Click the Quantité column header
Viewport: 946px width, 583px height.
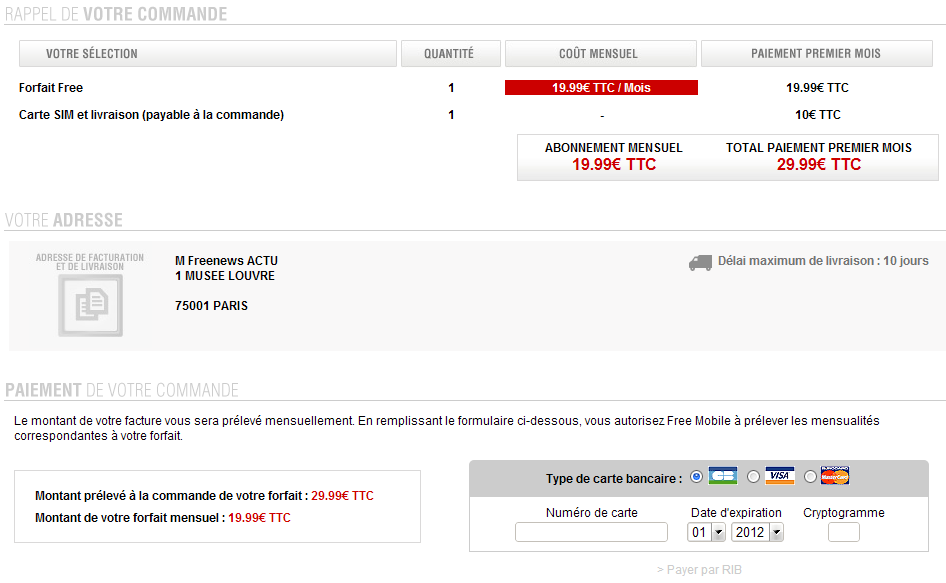coord(451,54)
